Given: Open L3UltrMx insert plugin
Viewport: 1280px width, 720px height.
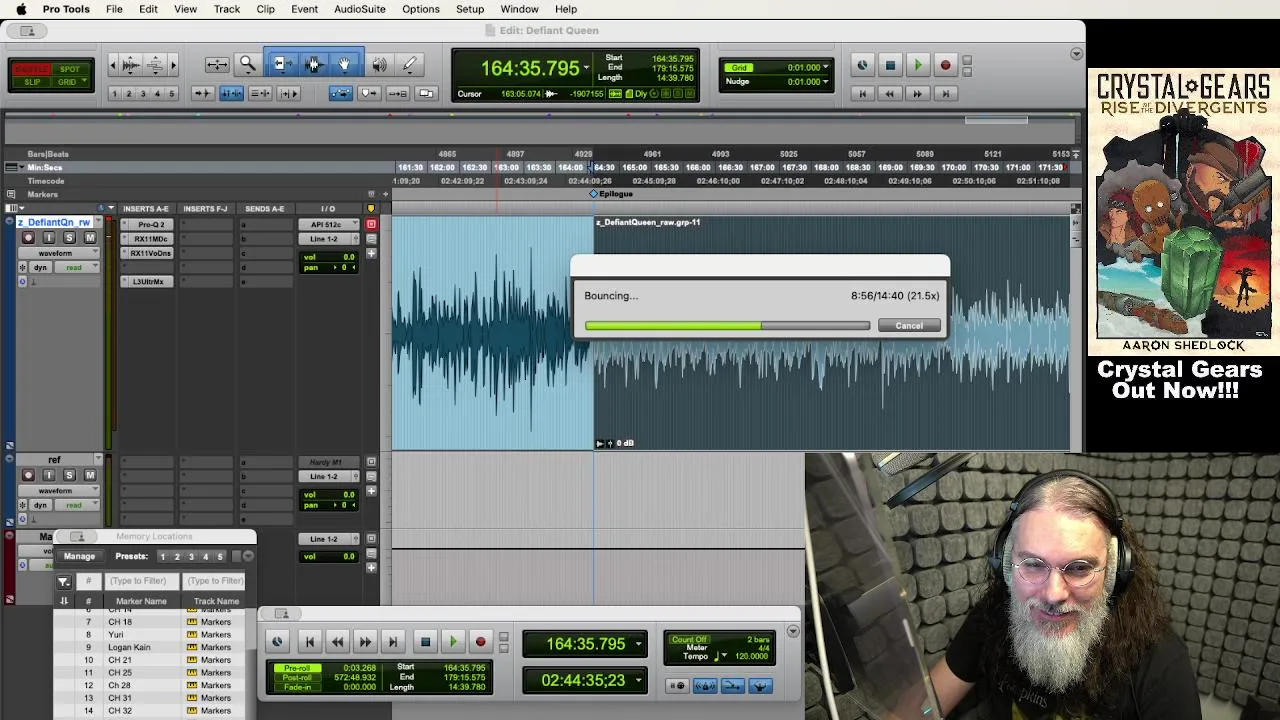Looking at the screenshot, I should click(x=148, y=282).
